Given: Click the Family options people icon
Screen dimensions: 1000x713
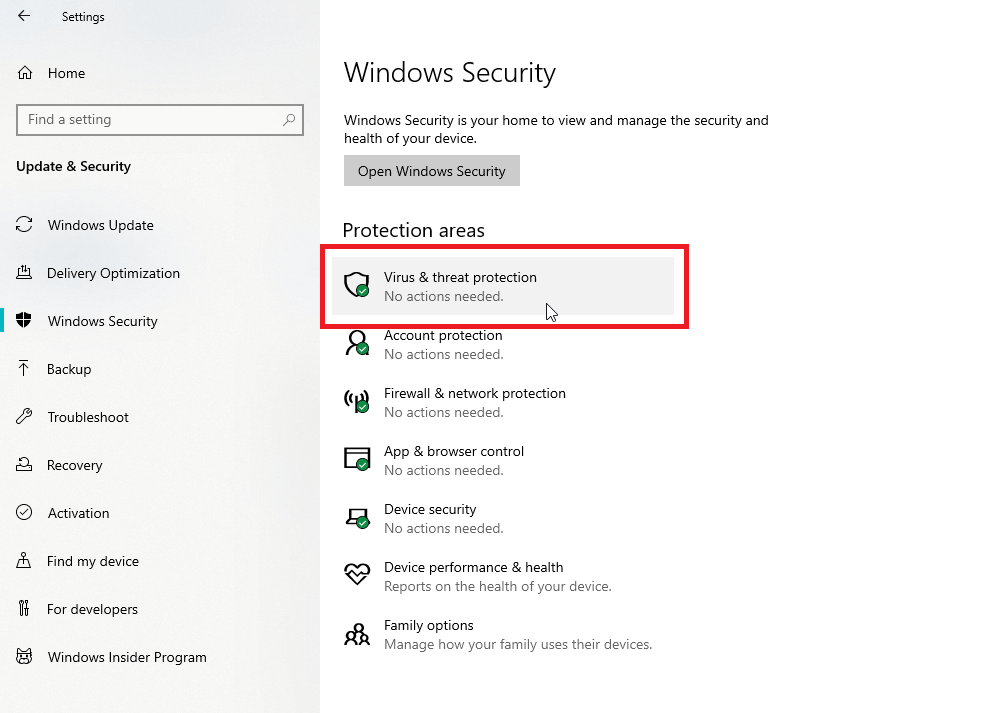Looking at the screenshot, I should tap(357, 634).
